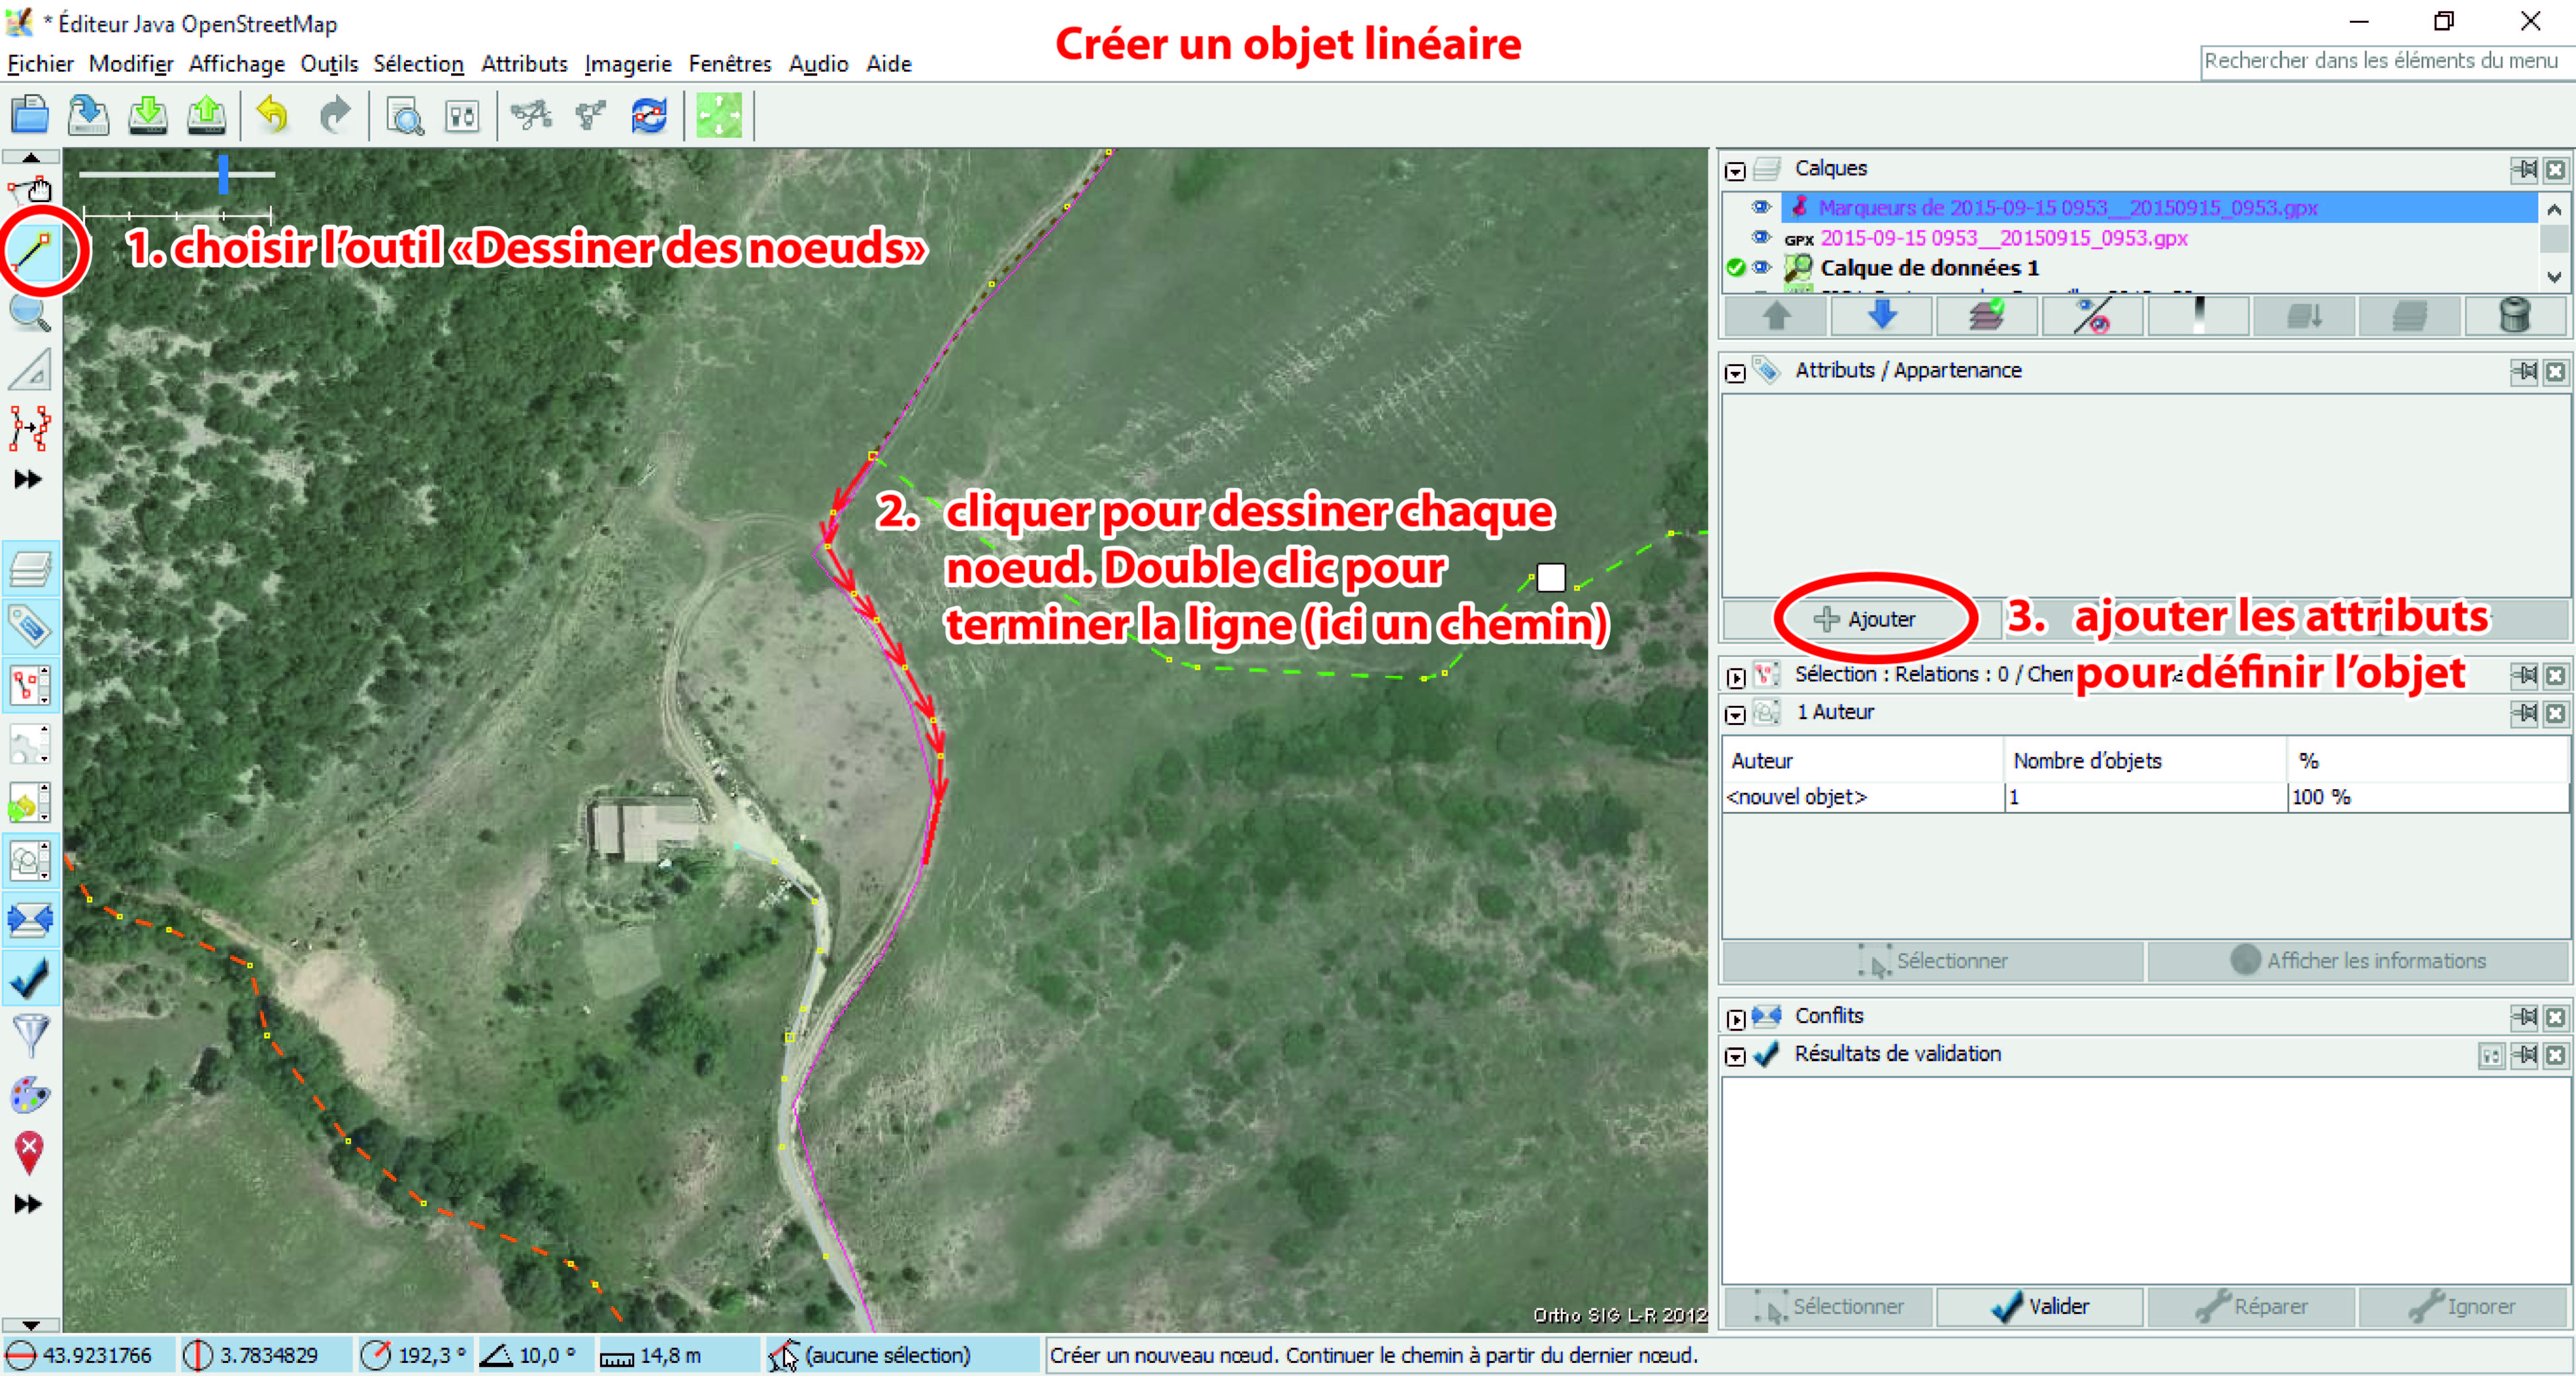The width and height of the screenshot is (2576, 1376).
Task: Activate the selected layer with the green-check button
Action: (x=1987, y=316)
